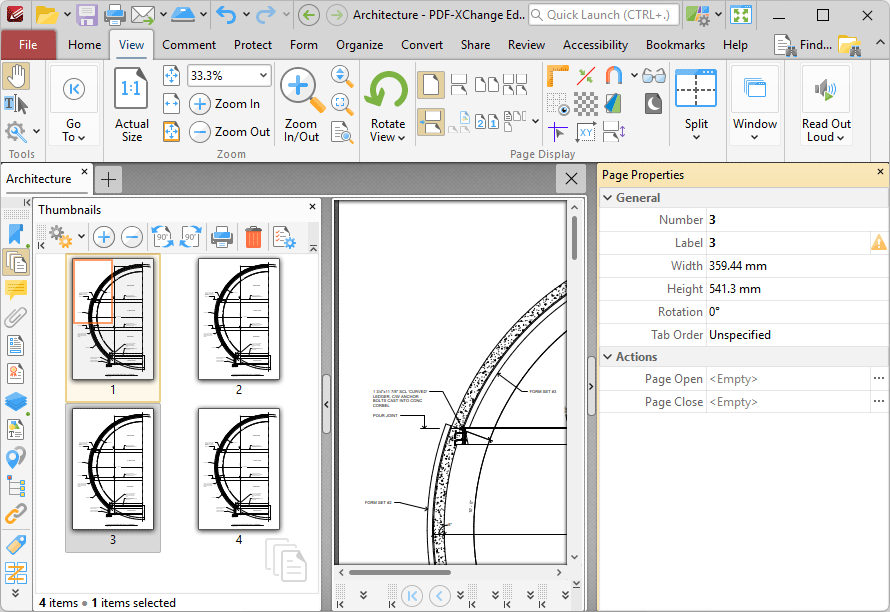Click the Undo icon
The image size is (890, 612).
226,15
